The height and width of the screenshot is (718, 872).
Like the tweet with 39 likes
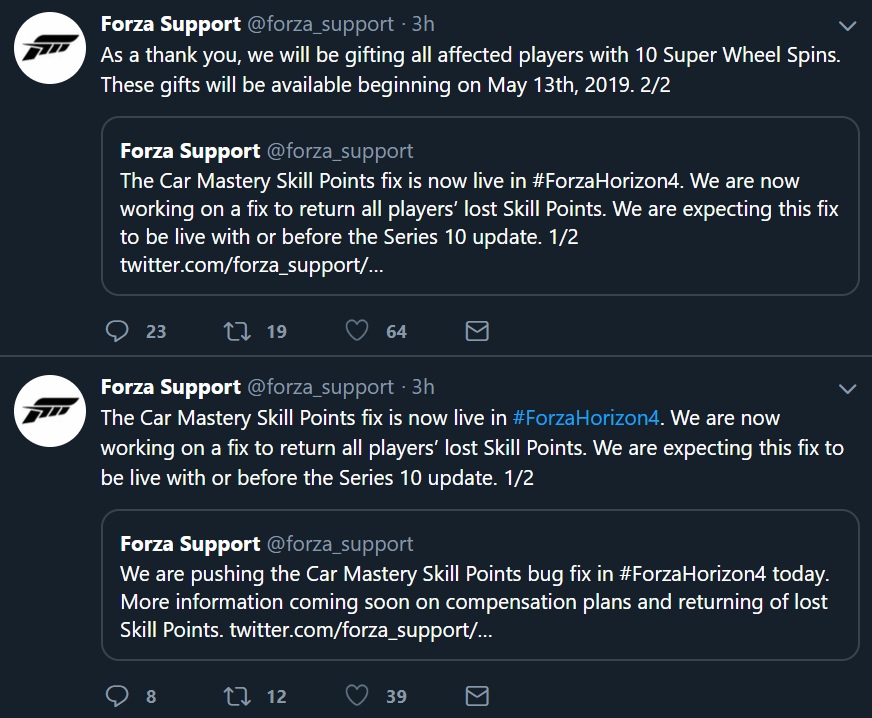357,695
